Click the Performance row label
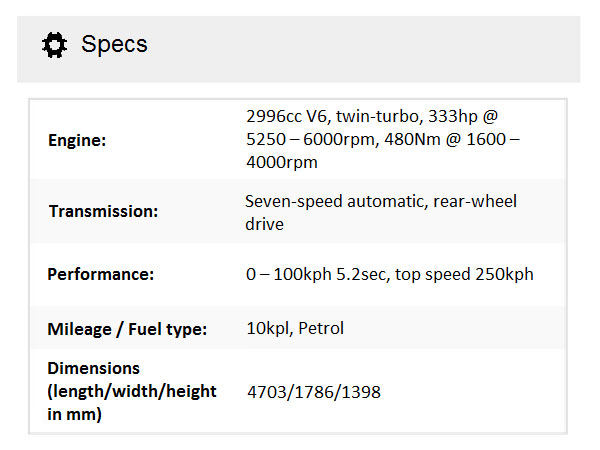 (x=101, y=274)
